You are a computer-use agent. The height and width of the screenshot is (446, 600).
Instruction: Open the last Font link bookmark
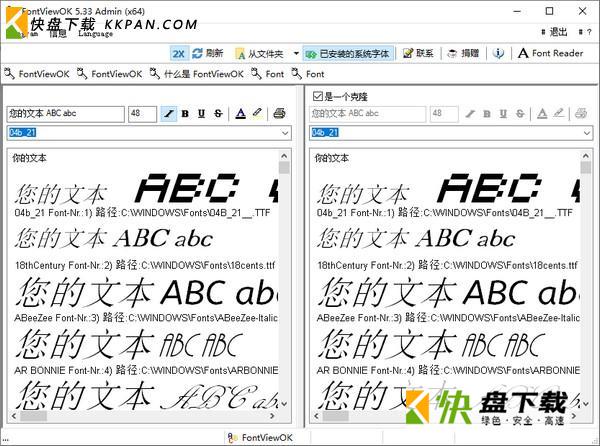308,74
